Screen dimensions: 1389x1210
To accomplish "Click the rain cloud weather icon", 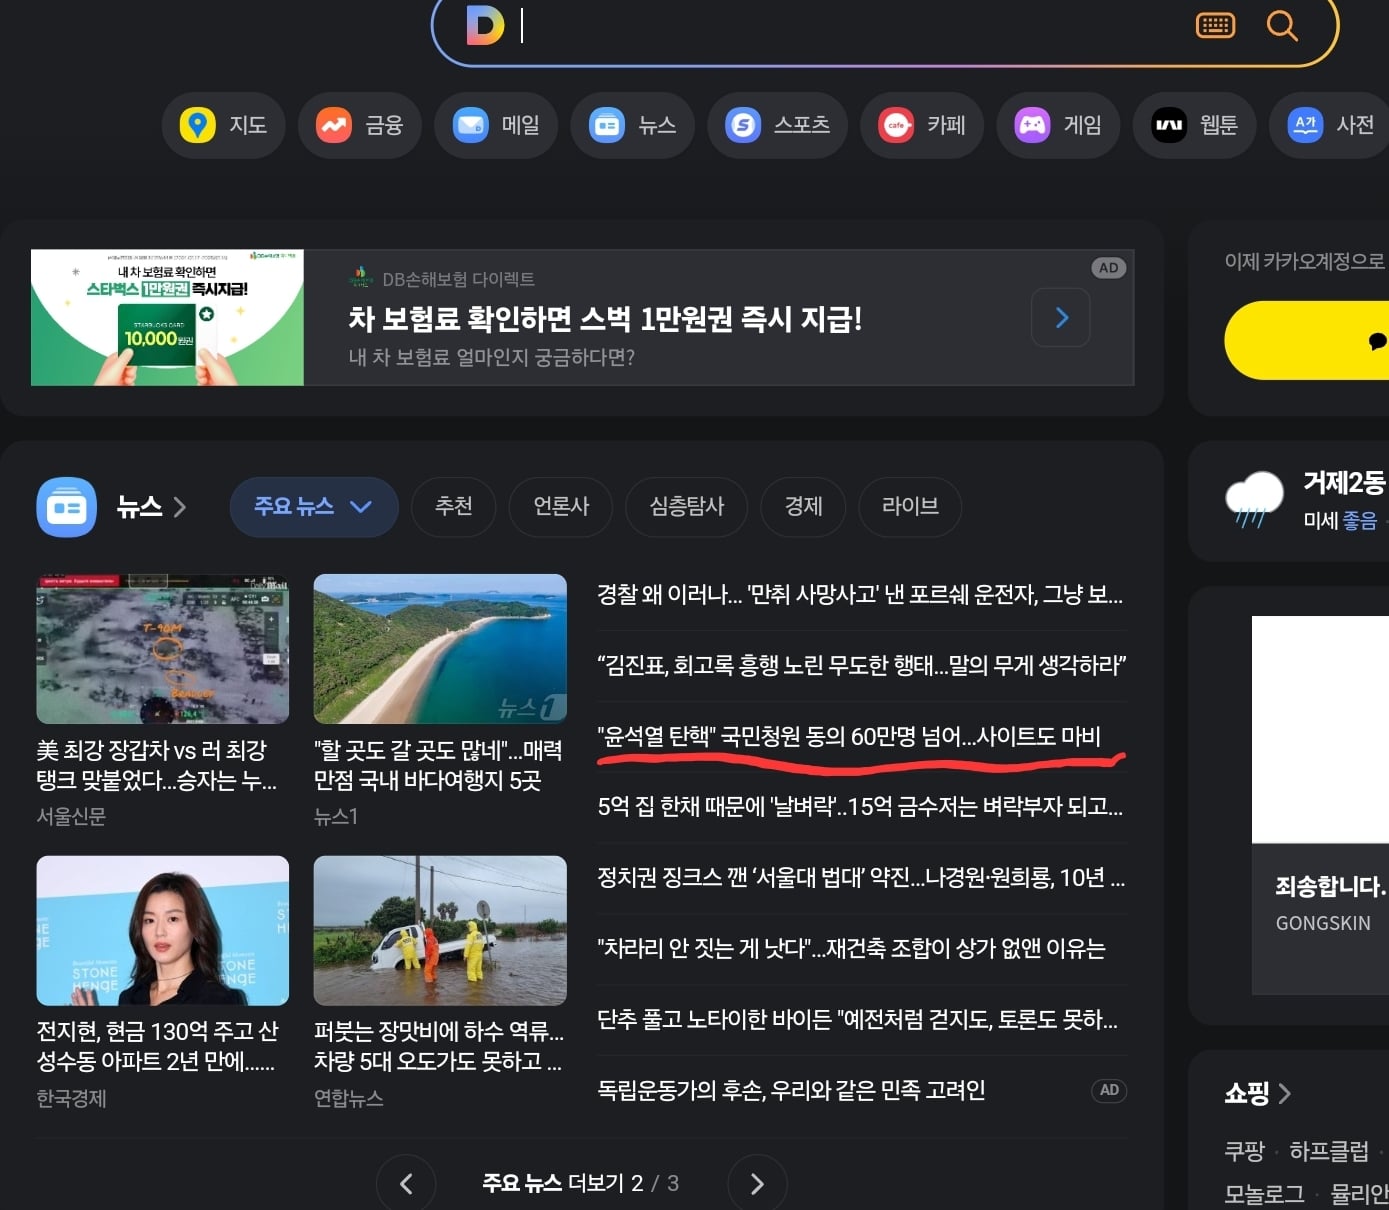I will (1254, 499).
